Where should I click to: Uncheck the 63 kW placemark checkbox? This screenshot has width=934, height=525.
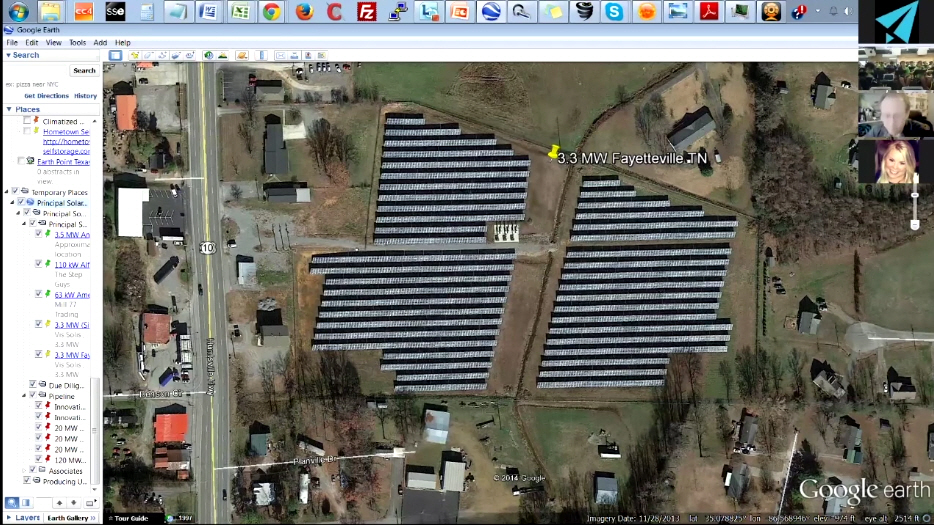click(x=39, y=294)
